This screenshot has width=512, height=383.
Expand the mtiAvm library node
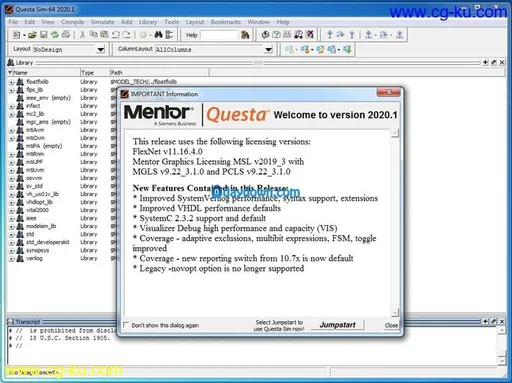click(x=11, y=130)
